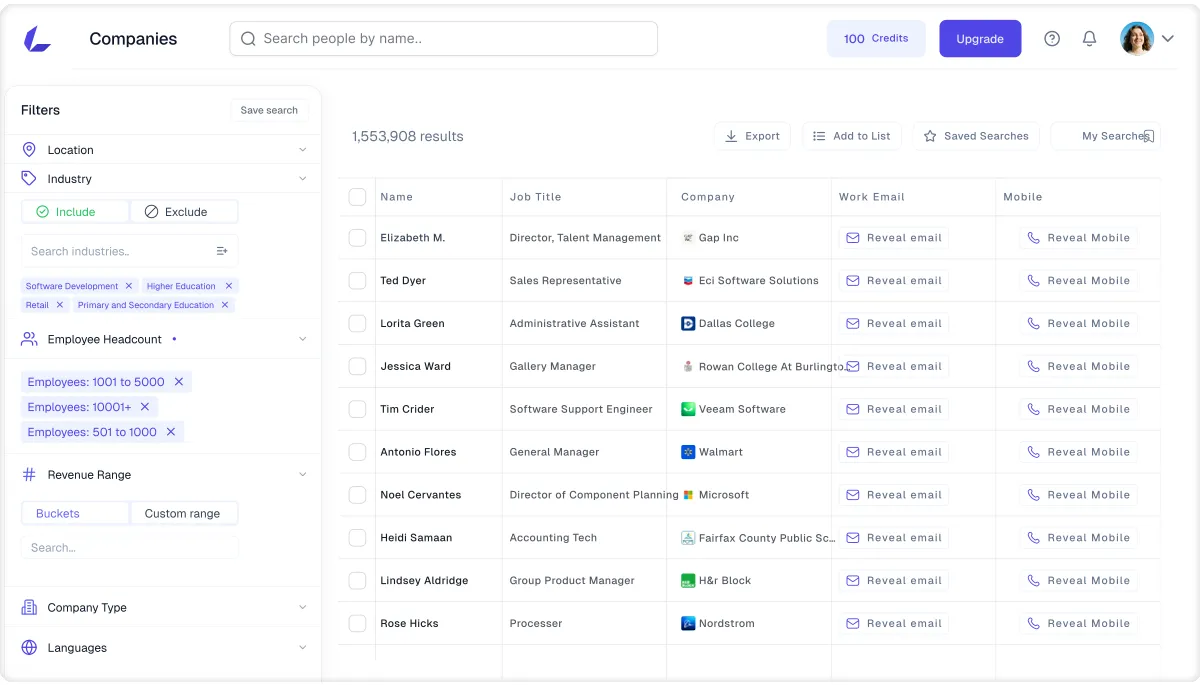
Task: Click the Microsoft logo icon
Action: point(688,495)
